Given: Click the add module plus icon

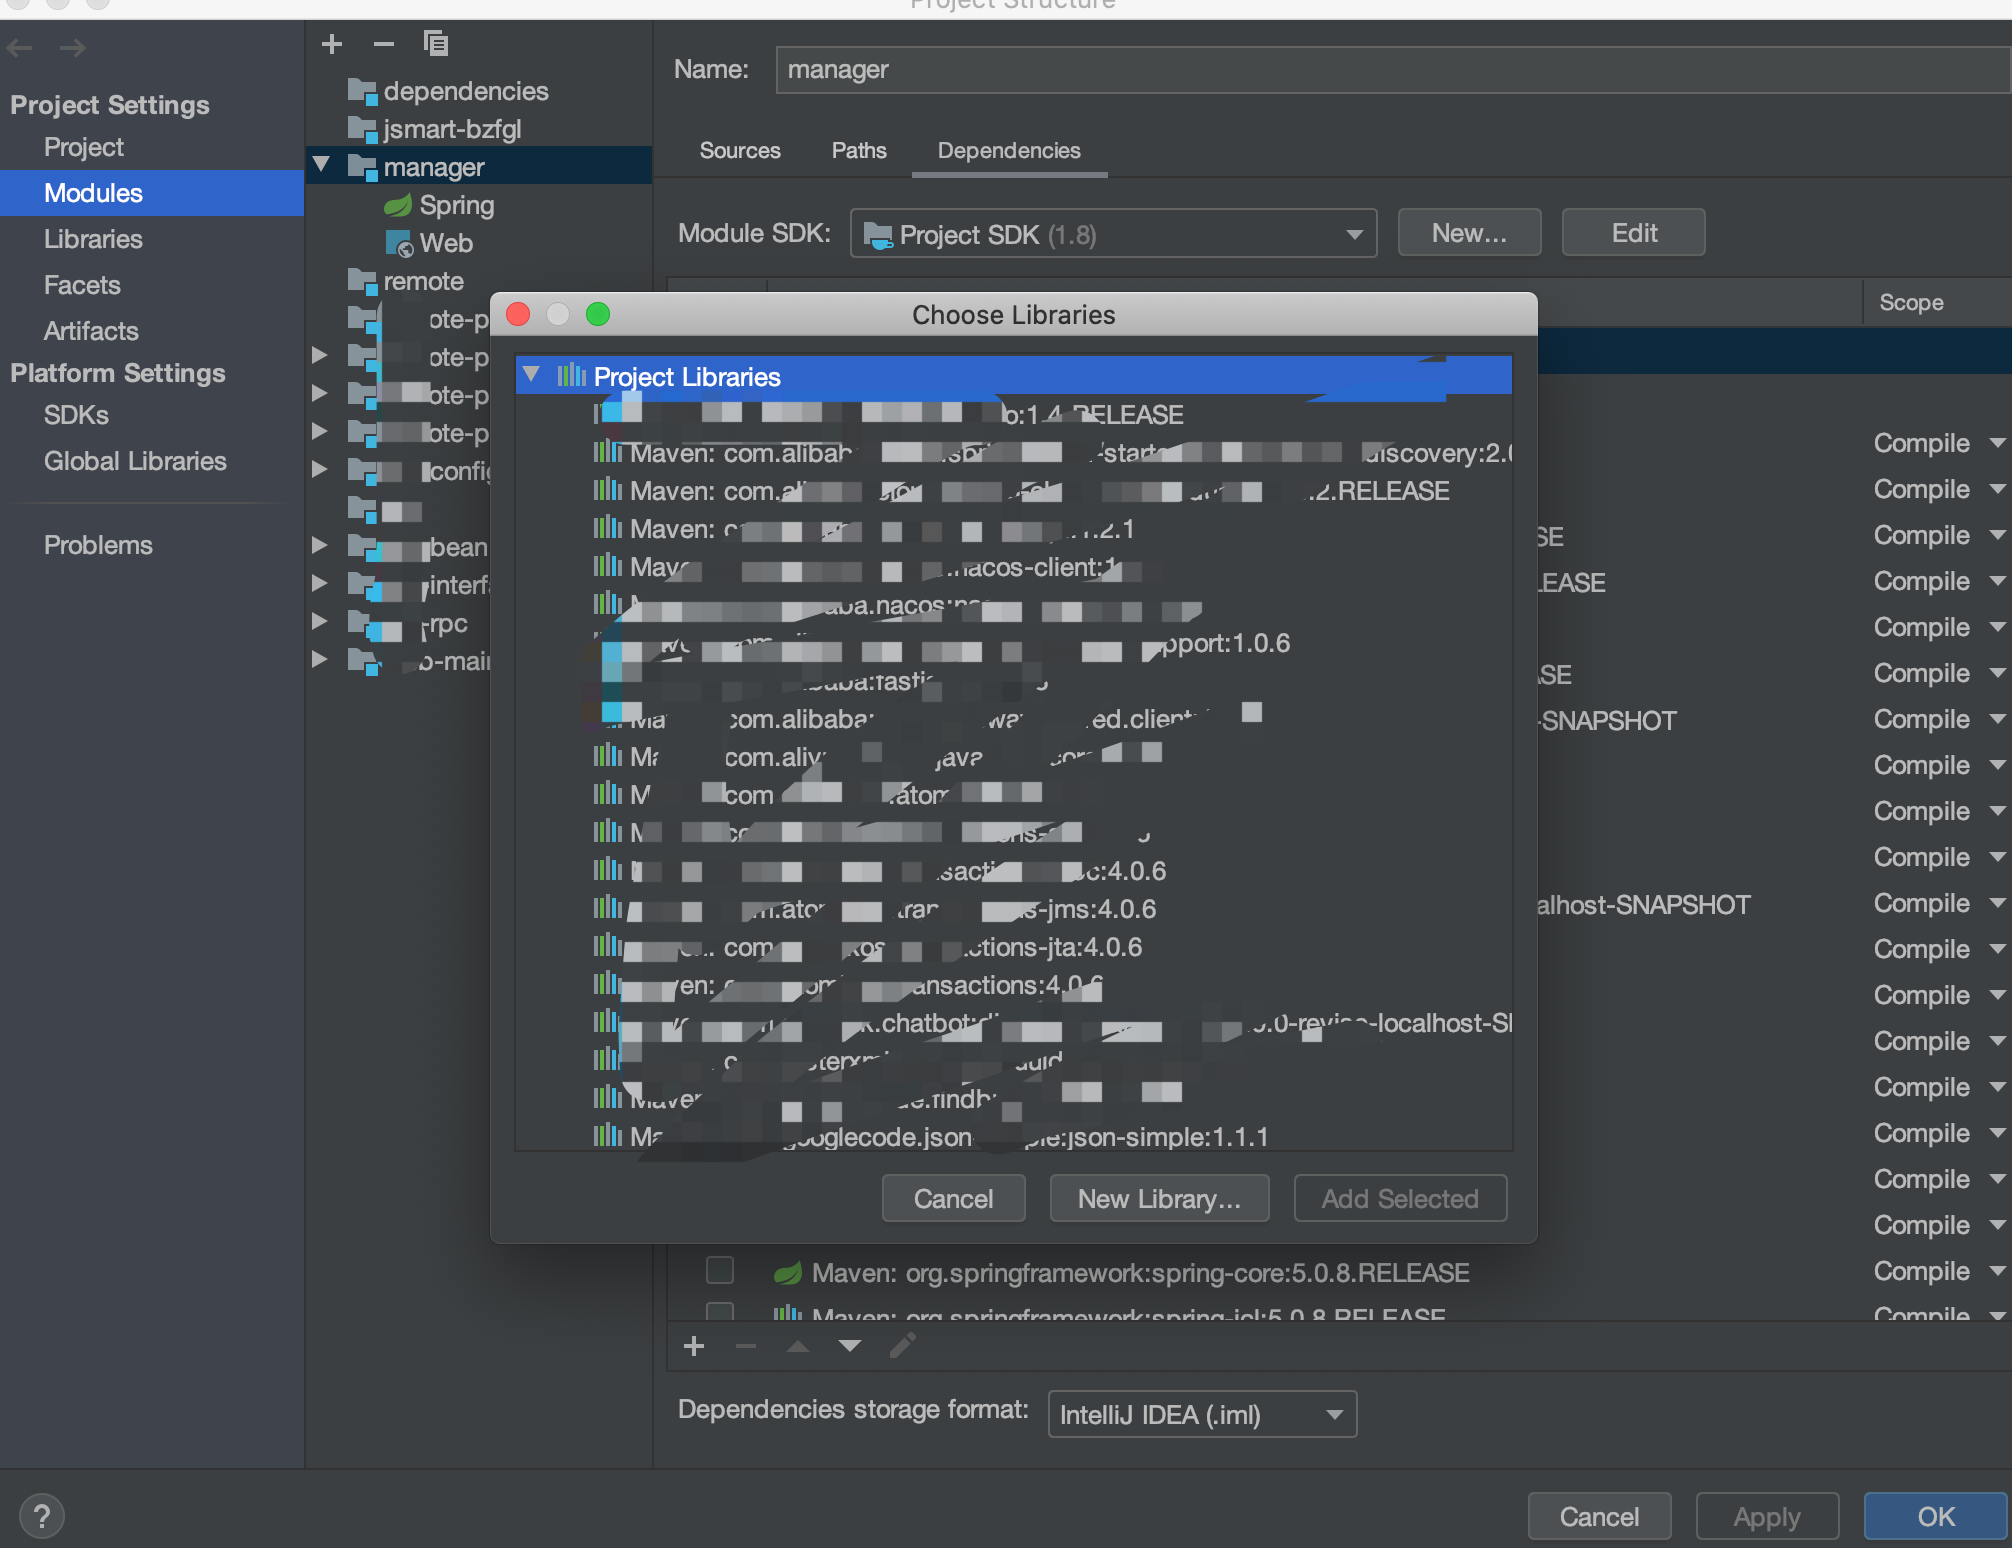Looking at the screenshot, I should [x=332, y=44].
